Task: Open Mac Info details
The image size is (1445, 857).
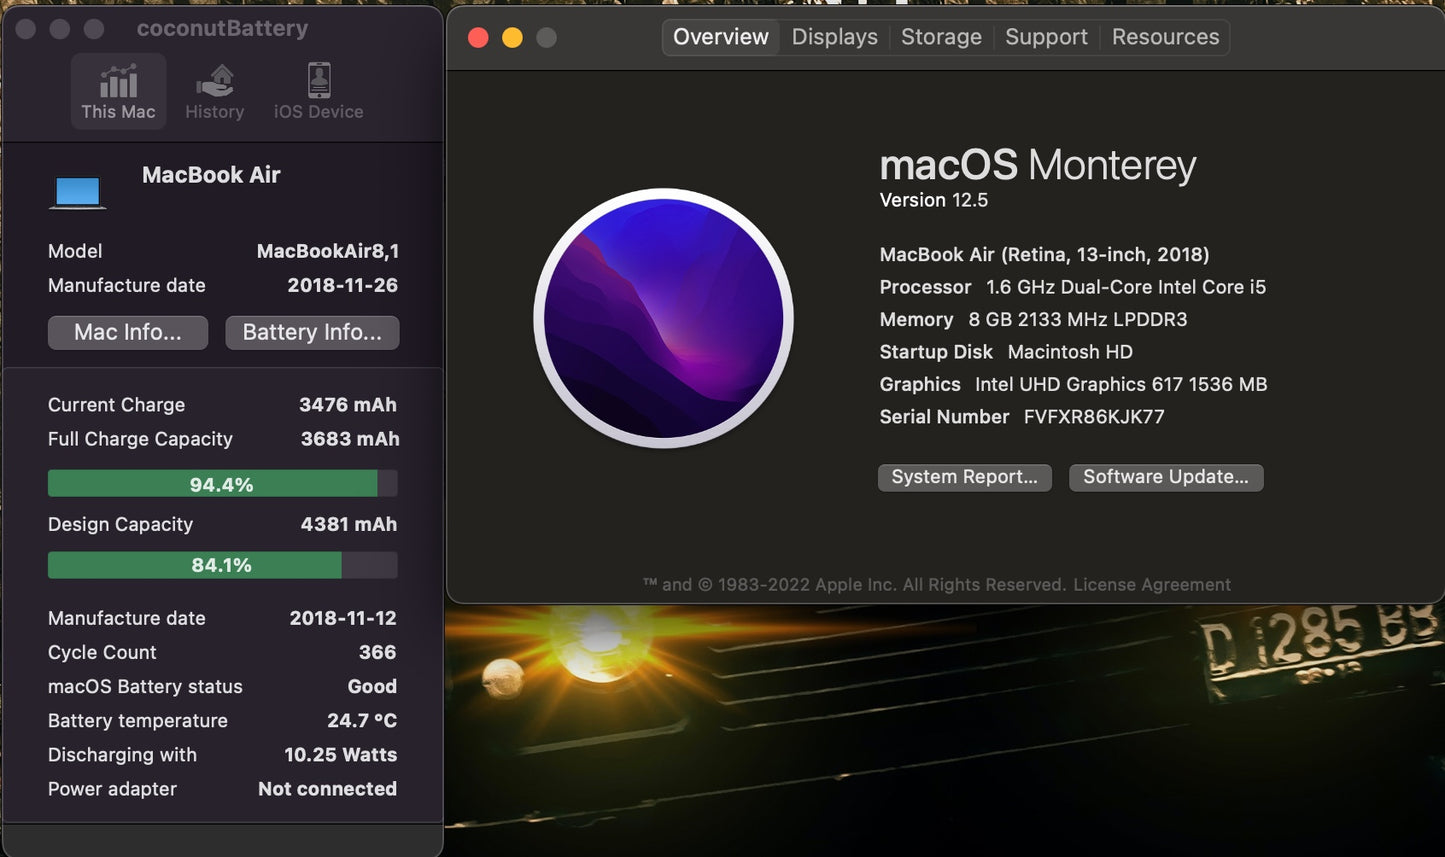Action: [x=127, y=332]
